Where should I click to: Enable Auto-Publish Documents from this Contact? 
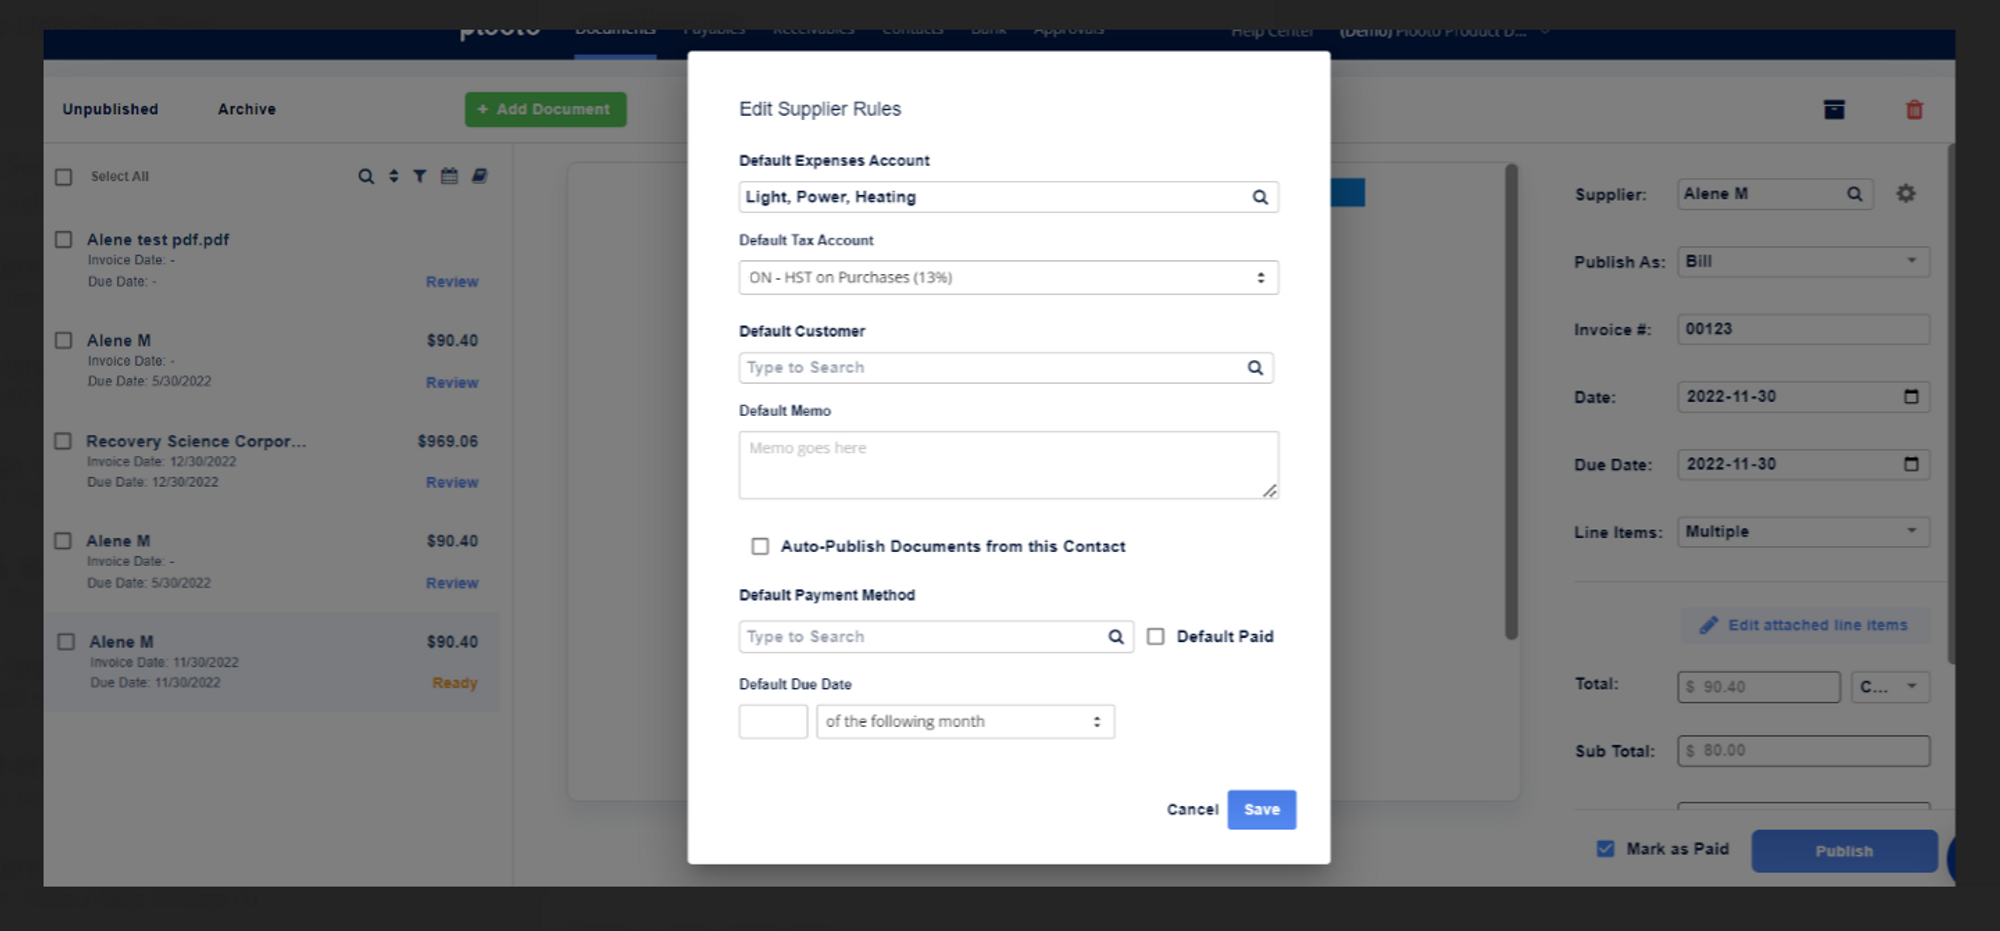[760, 547]
